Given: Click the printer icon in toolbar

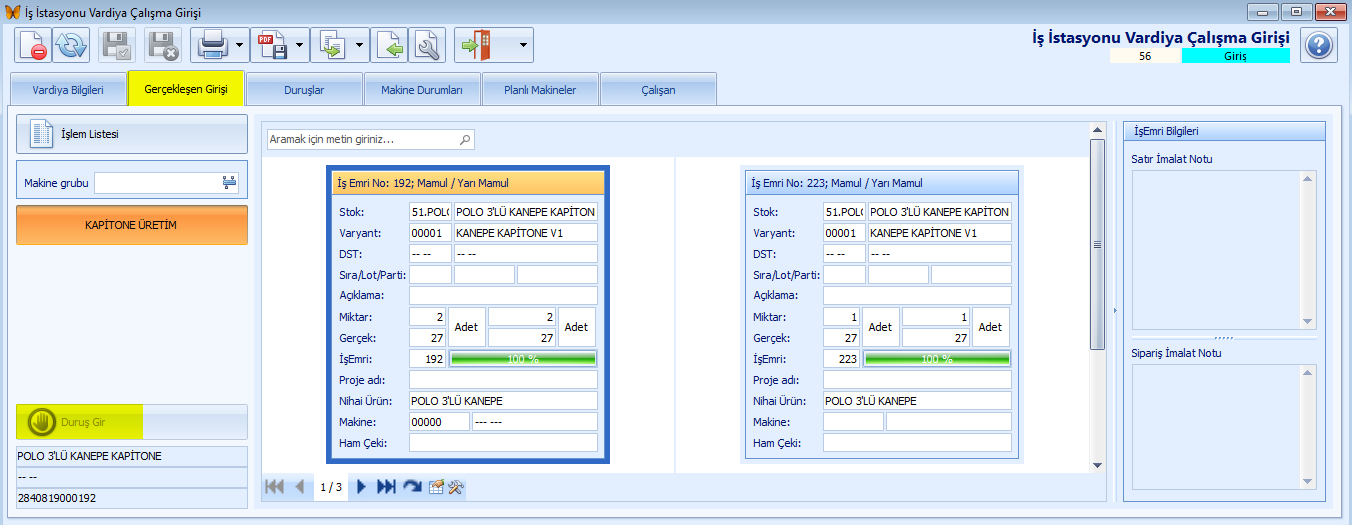Looking at the screenshot, I should click(212, 45).
